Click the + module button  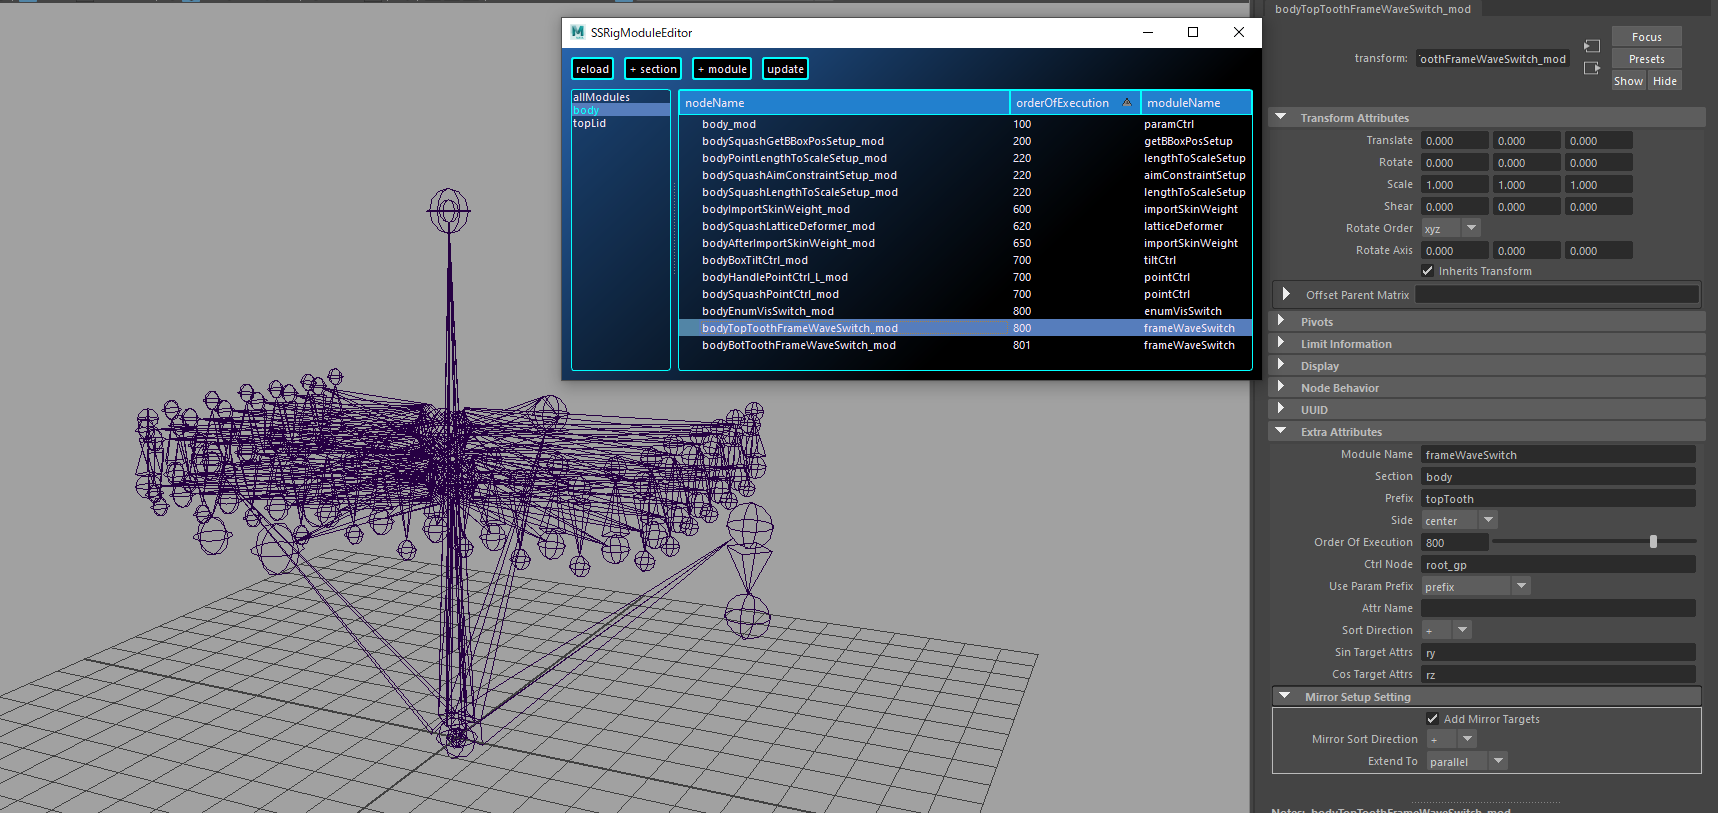[722, 69]
